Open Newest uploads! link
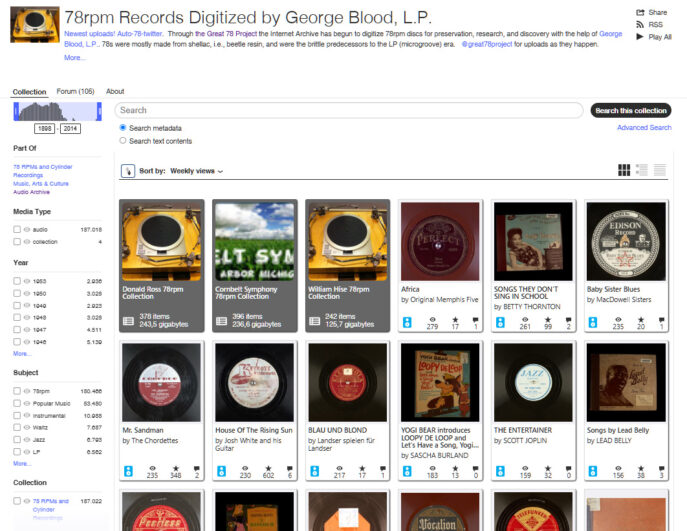This screenshot has width=687, height=531. (x=89, y=34)
